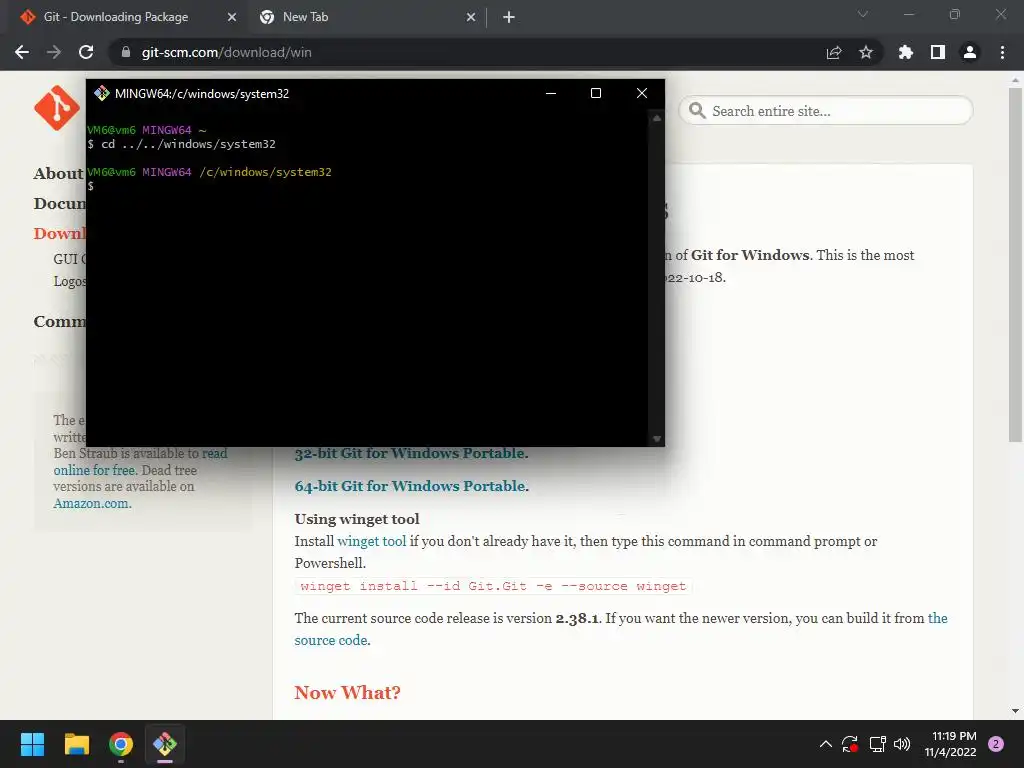Open the Chrome three-dot menu
Viewport: 1024px width, 768px height.
[1002, 52]
